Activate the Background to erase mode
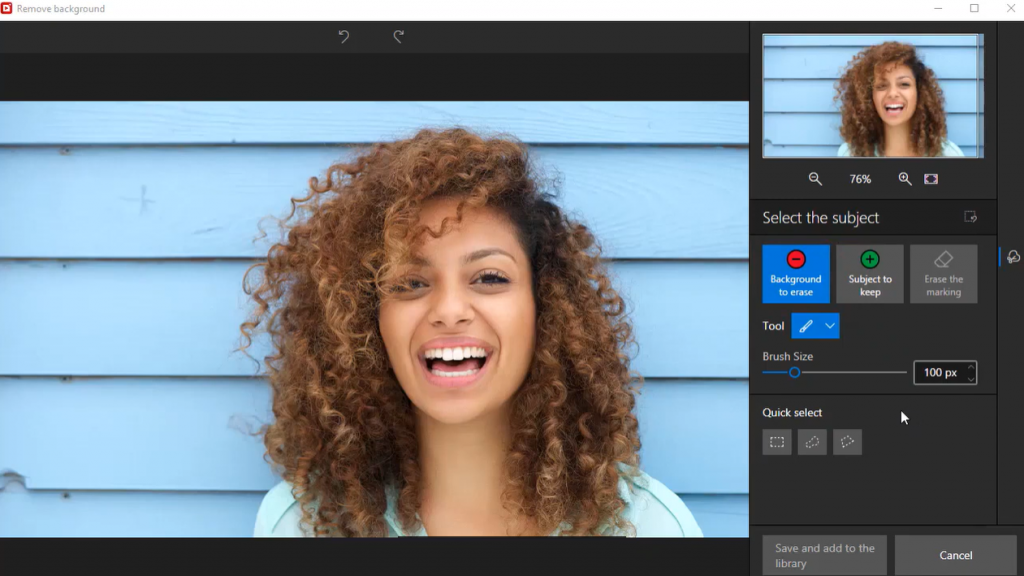This screenshot has width=1024, height=576. (x=794, y=273)
